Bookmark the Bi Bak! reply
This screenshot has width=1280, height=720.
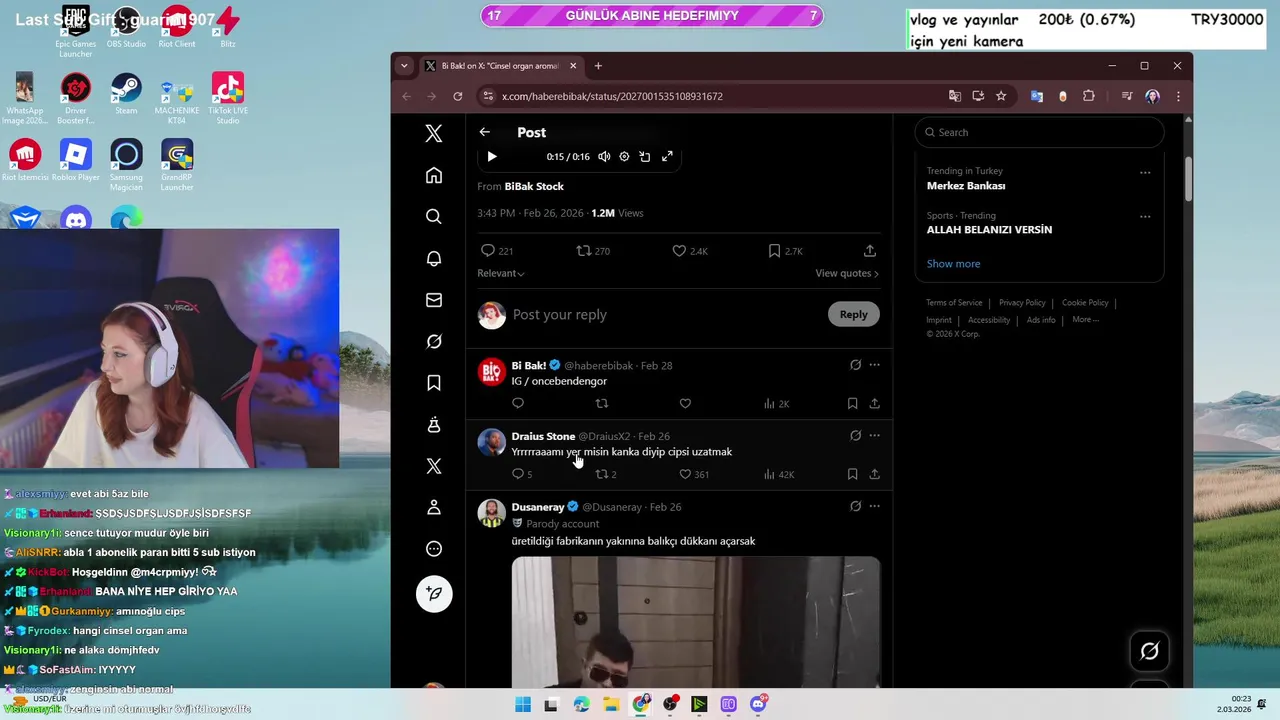click(x=852, y=403)
